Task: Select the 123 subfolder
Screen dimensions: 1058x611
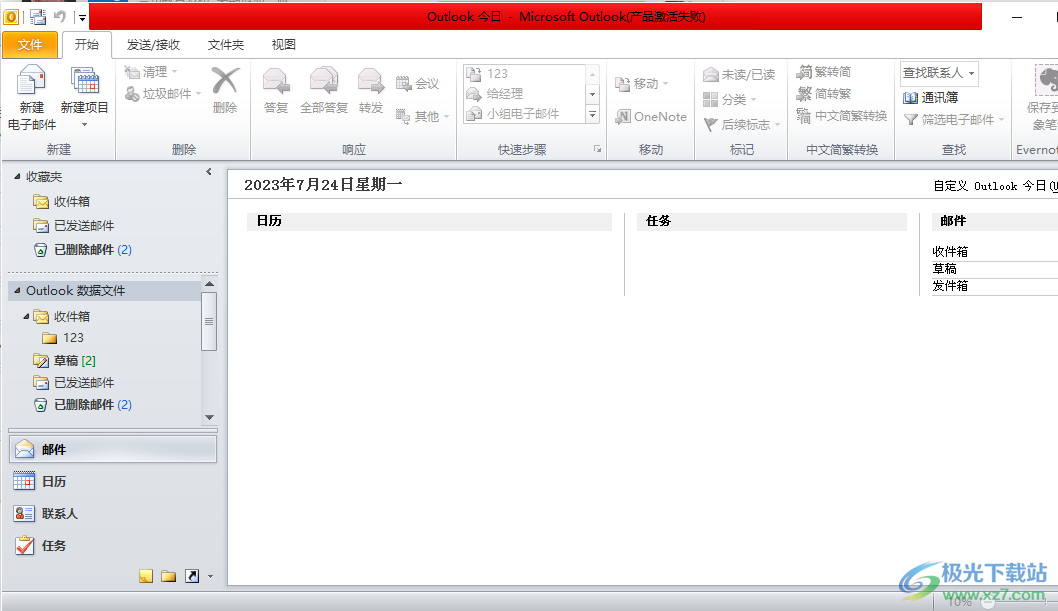Action: (63, 338)
